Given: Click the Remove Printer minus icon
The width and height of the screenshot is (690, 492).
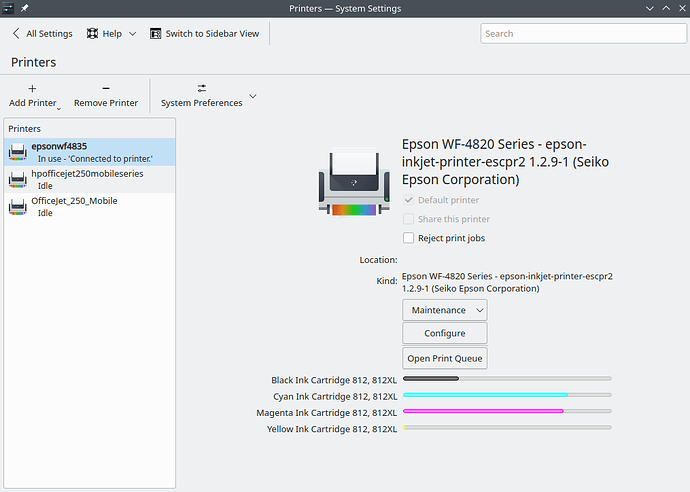Looking at the screenshot, I should click(x=106, y=88).
